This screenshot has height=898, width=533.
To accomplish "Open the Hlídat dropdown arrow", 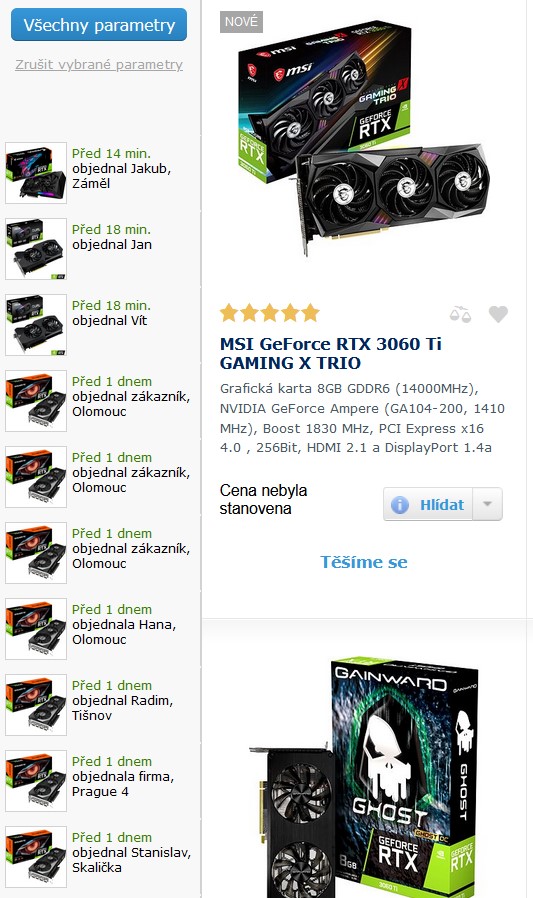I will pos(488,504).
